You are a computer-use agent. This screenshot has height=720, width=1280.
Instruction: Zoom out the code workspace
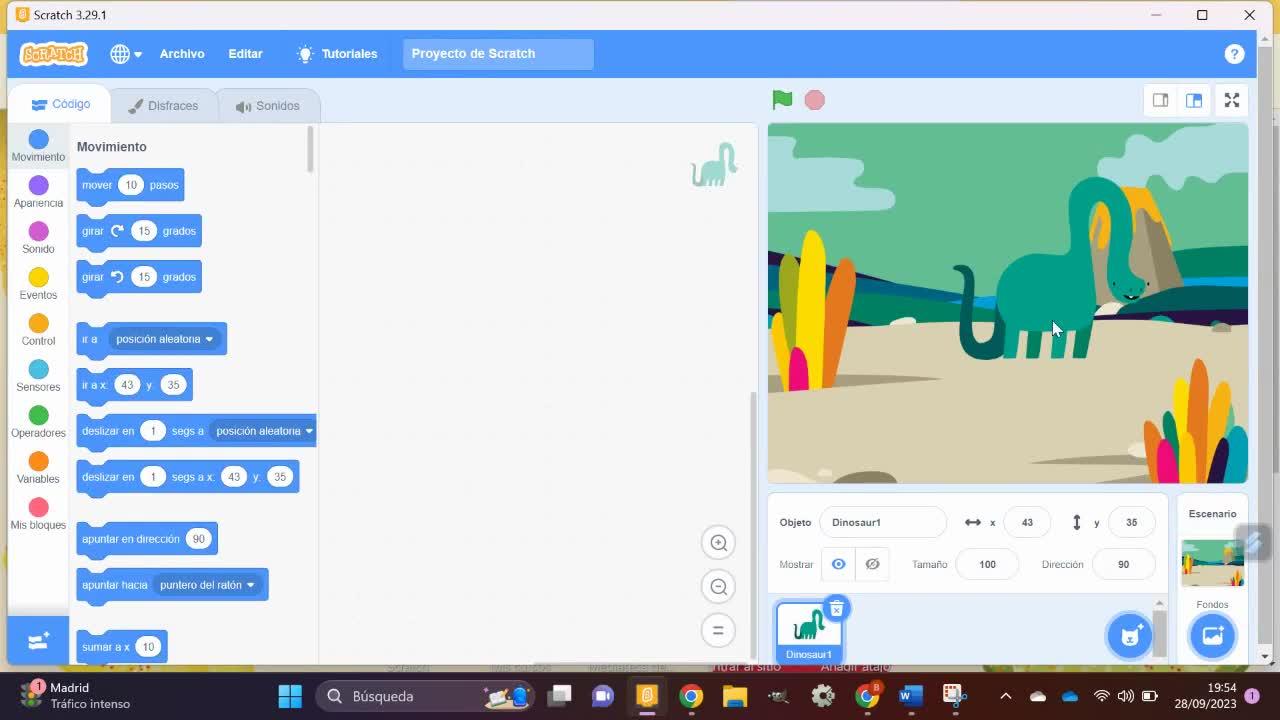coord(718,587)
